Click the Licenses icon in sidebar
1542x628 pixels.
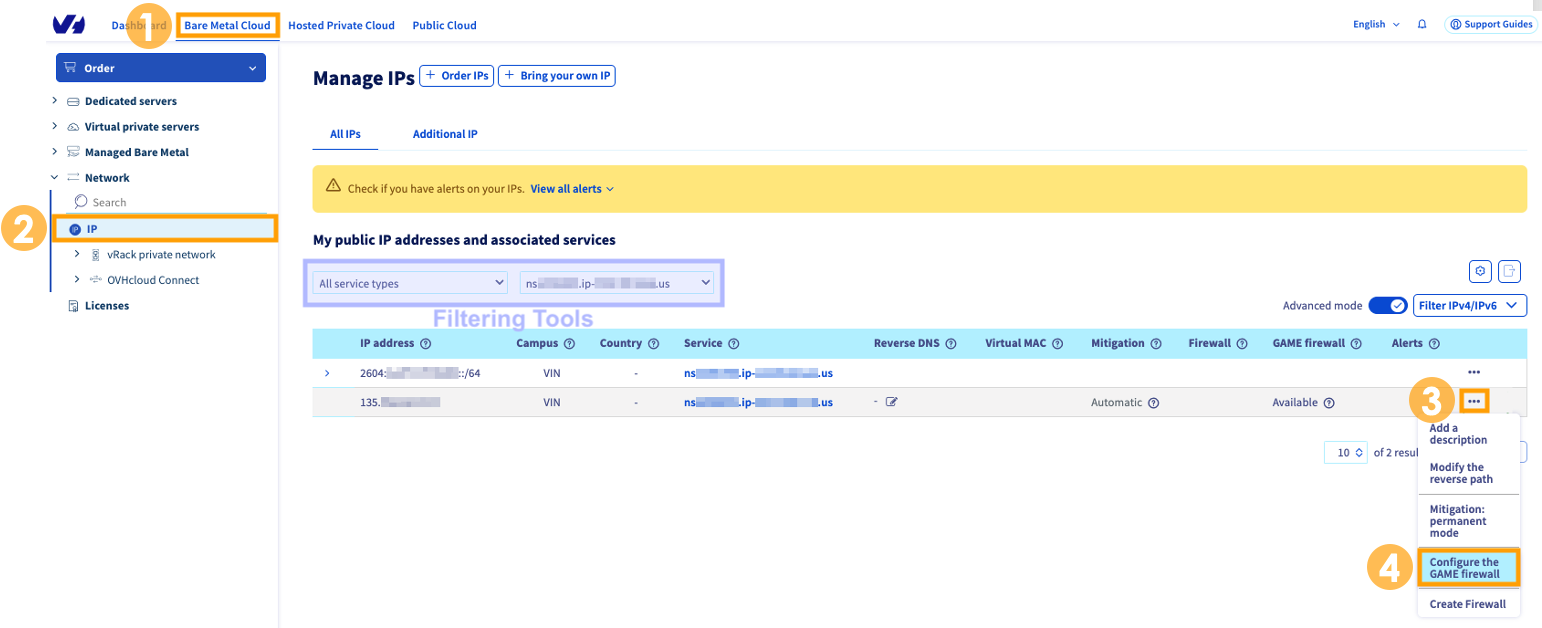pyautogui.click(x=73, y=306)
